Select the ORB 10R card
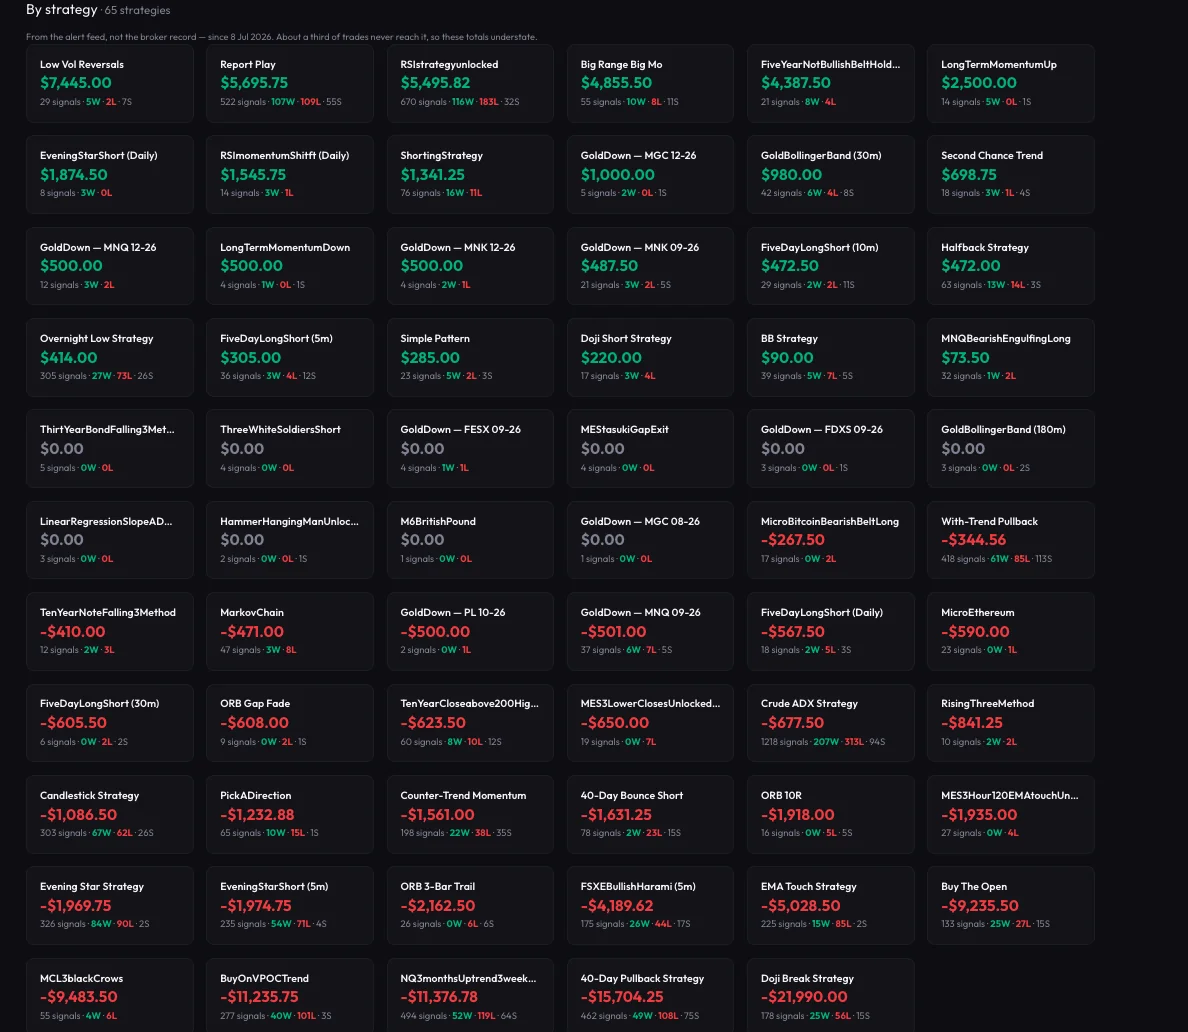 830,815
